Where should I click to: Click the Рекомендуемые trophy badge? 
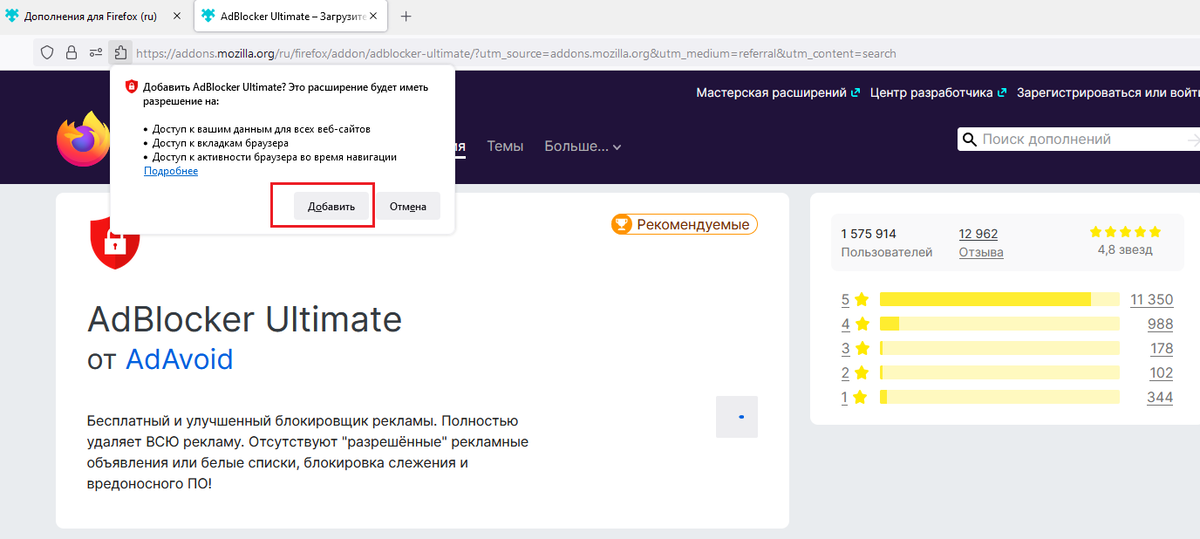pyautogui.click(x=684, y=224)
